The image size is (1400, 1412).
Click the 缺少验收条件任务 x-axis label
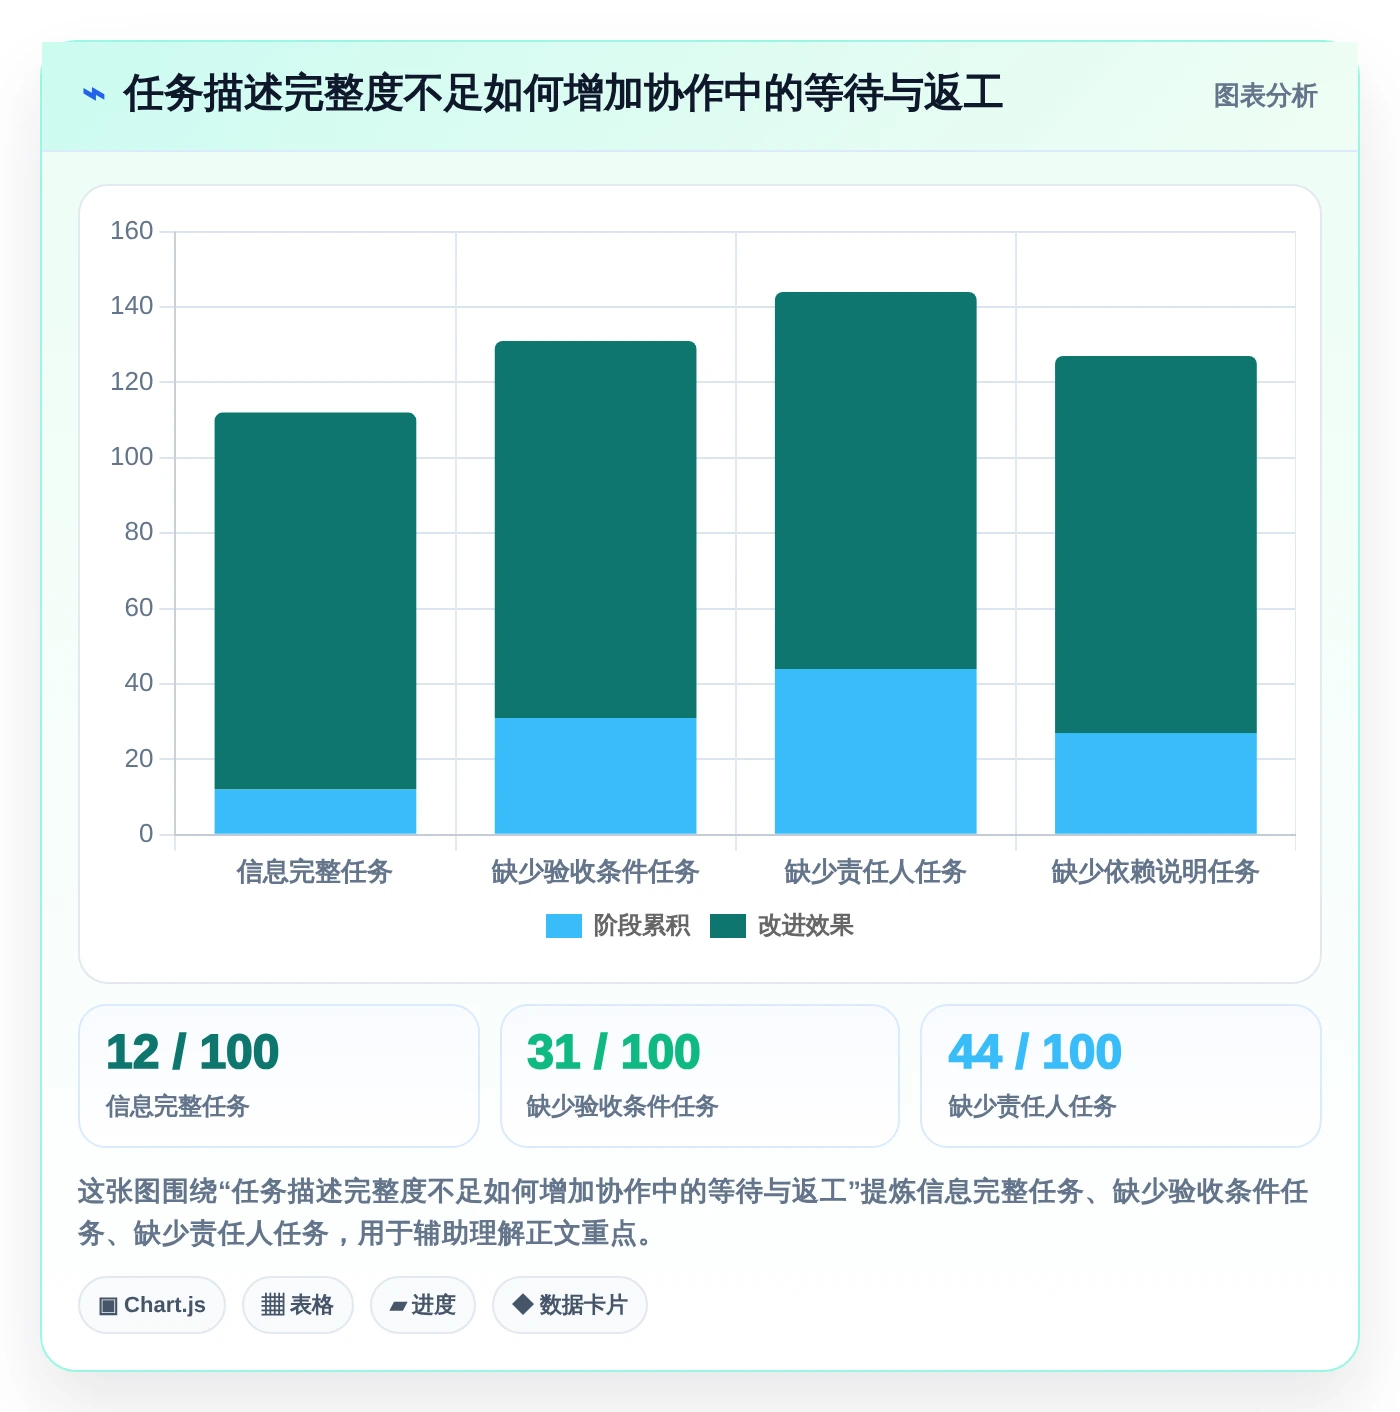(595, 872)
